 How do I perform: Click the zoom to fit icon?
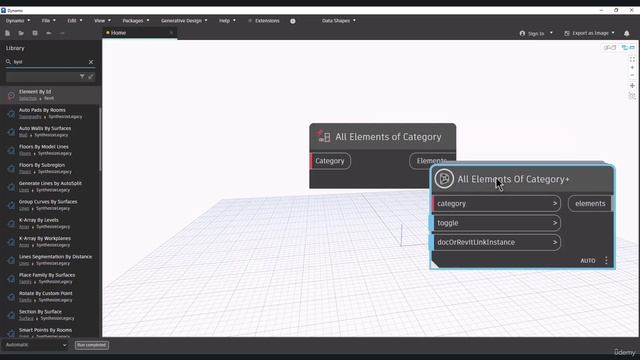tap(632, 59)
